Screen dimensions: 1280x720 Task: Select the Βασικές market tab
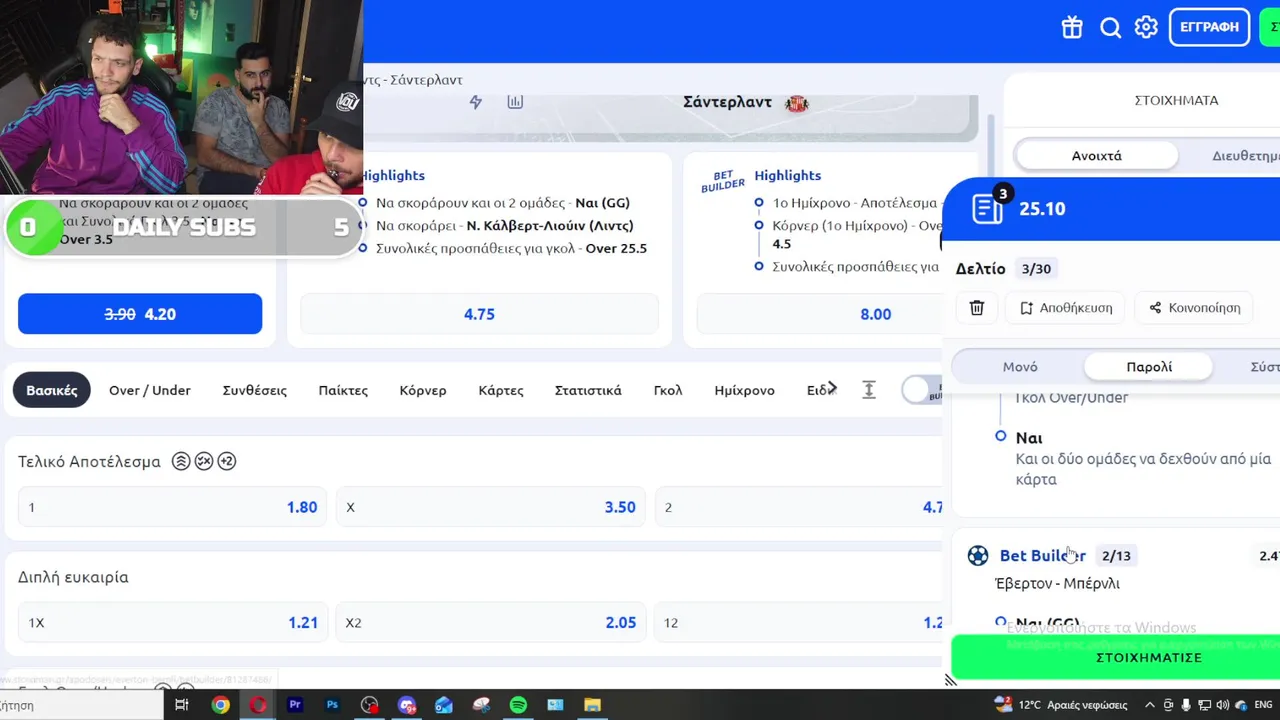click(x=52, y=390)
